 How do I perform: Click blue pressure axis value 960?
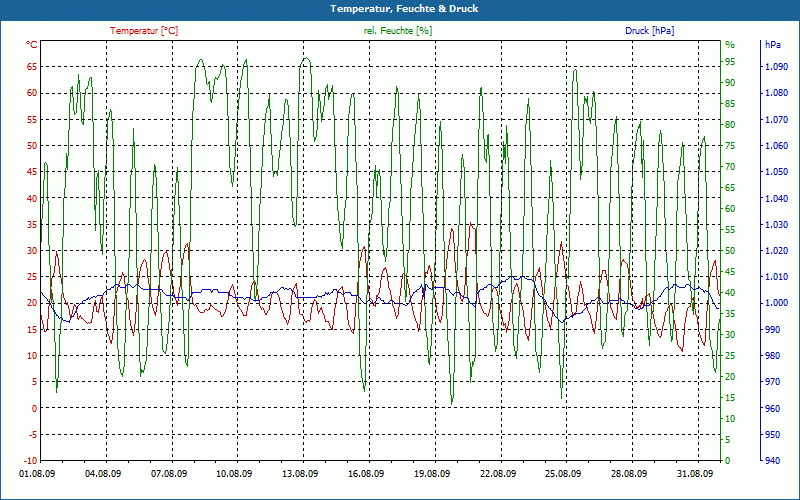tap(773, 408)
